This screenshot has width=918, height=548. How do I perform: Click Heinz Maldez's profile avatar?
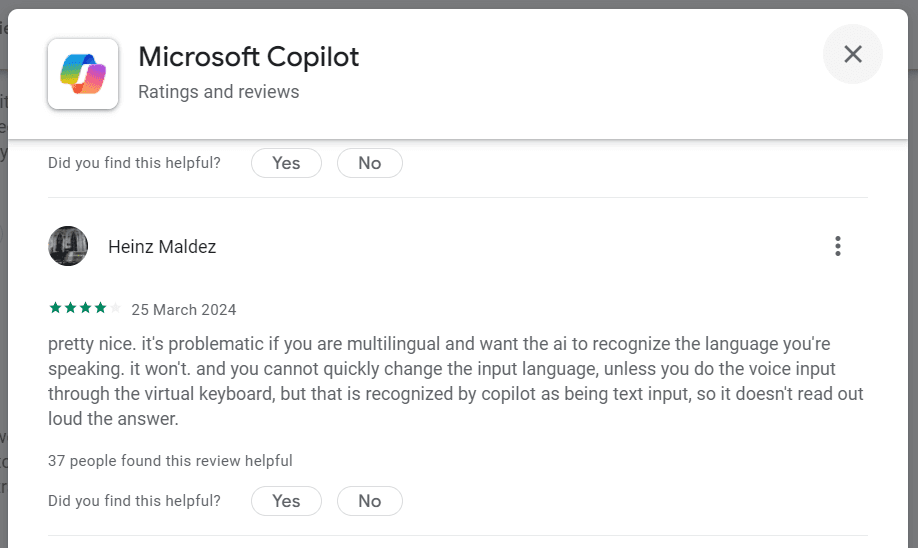[68, 246]
